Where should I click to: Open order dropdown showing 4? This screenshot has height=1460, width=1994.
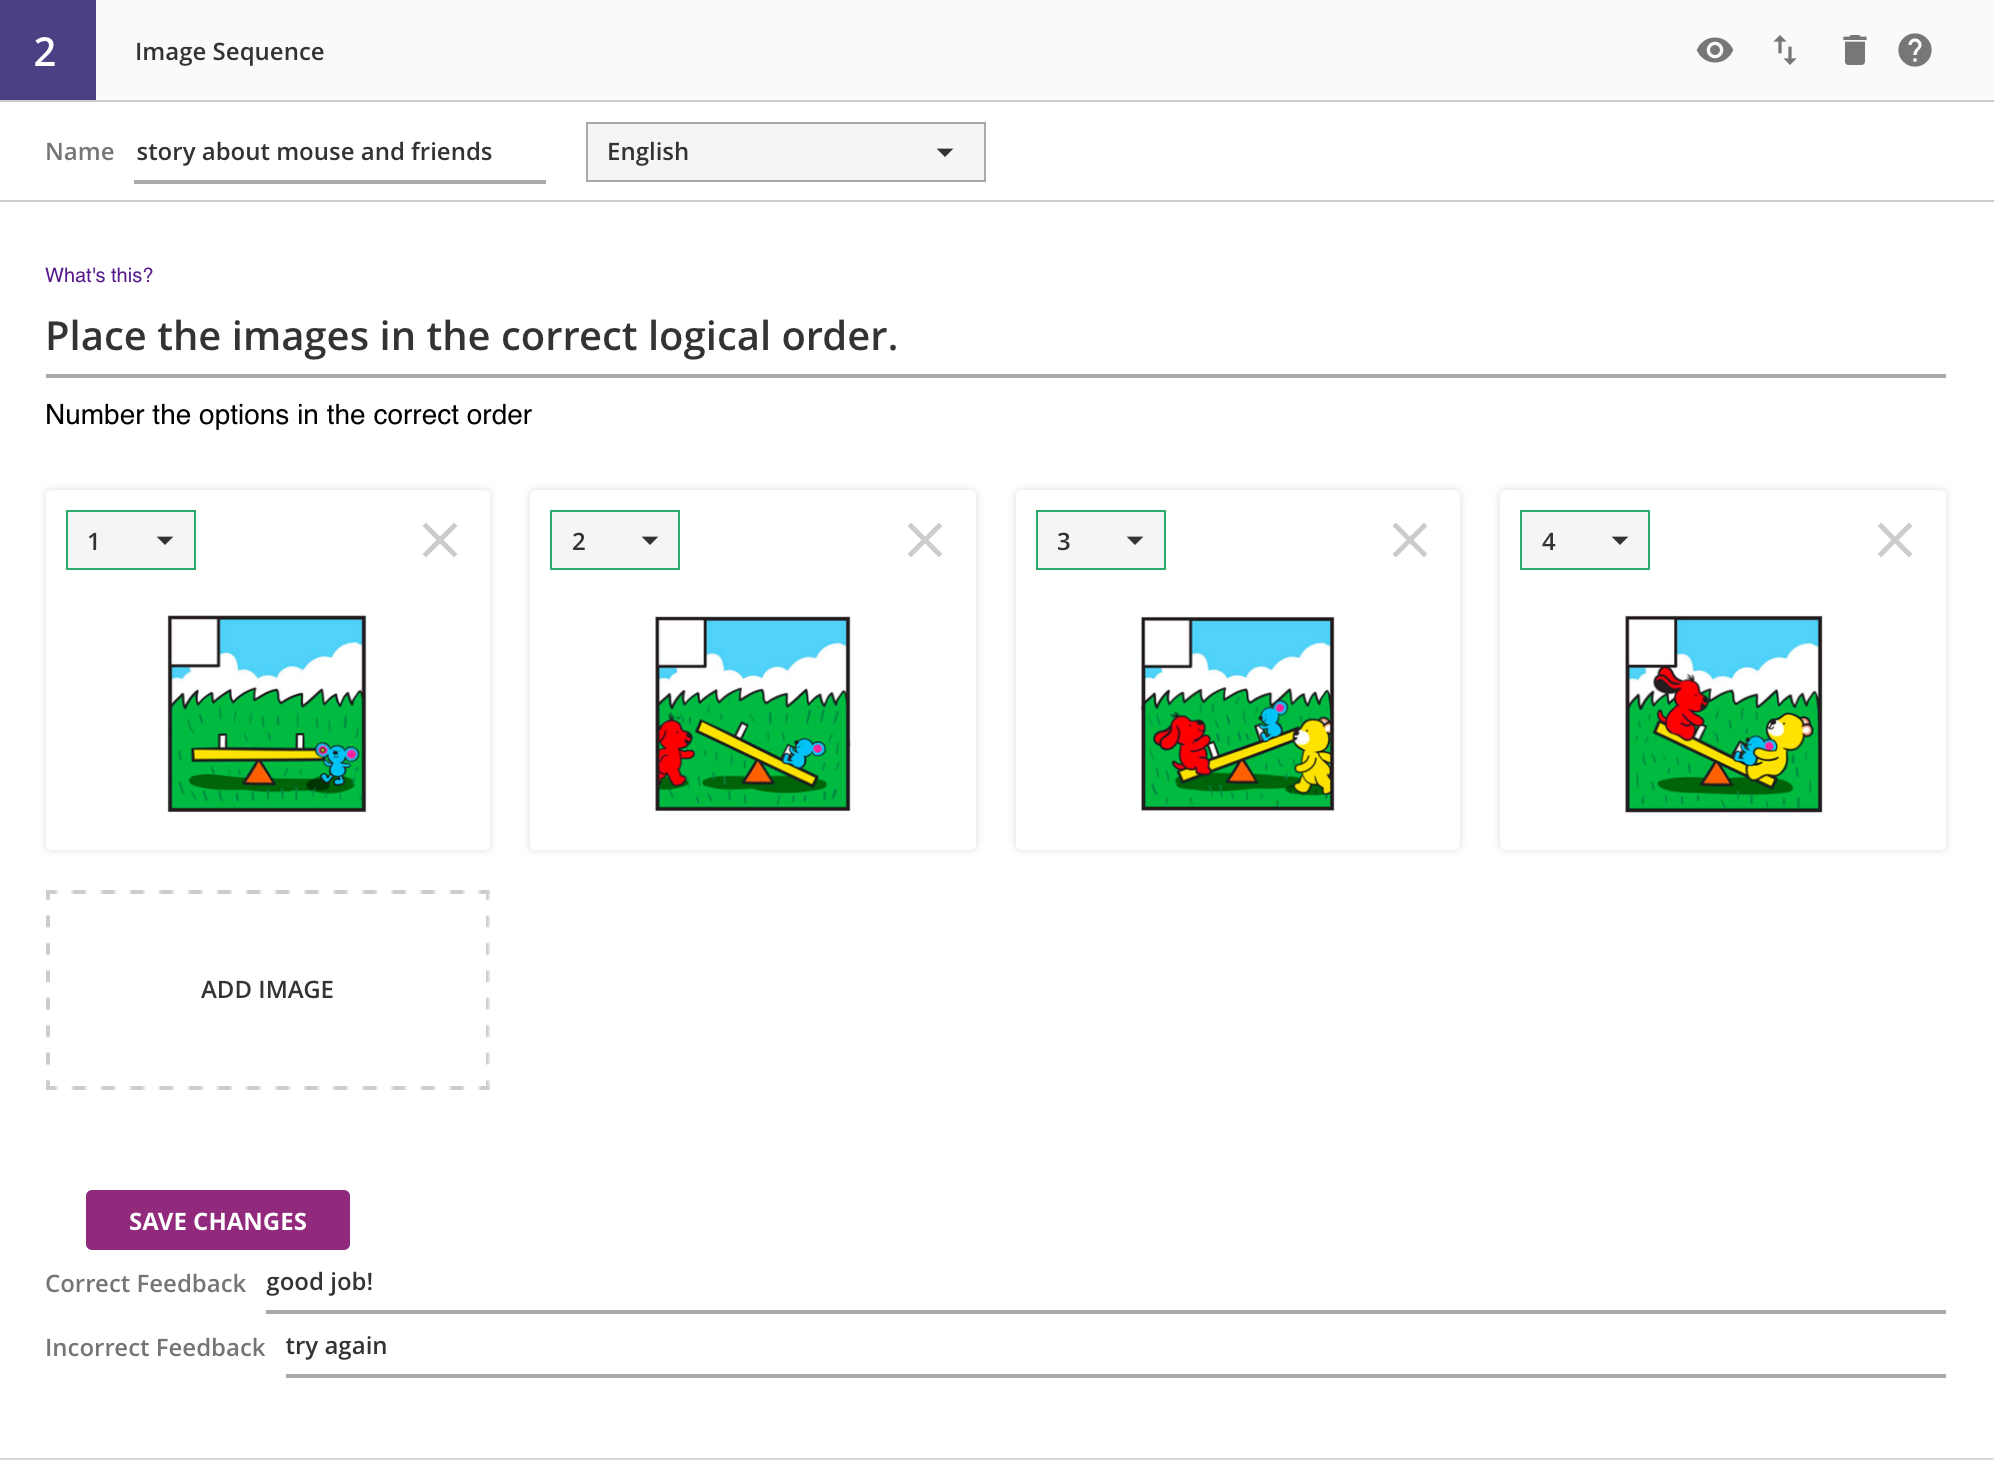pyautogui.click(x=1584, y=540)
